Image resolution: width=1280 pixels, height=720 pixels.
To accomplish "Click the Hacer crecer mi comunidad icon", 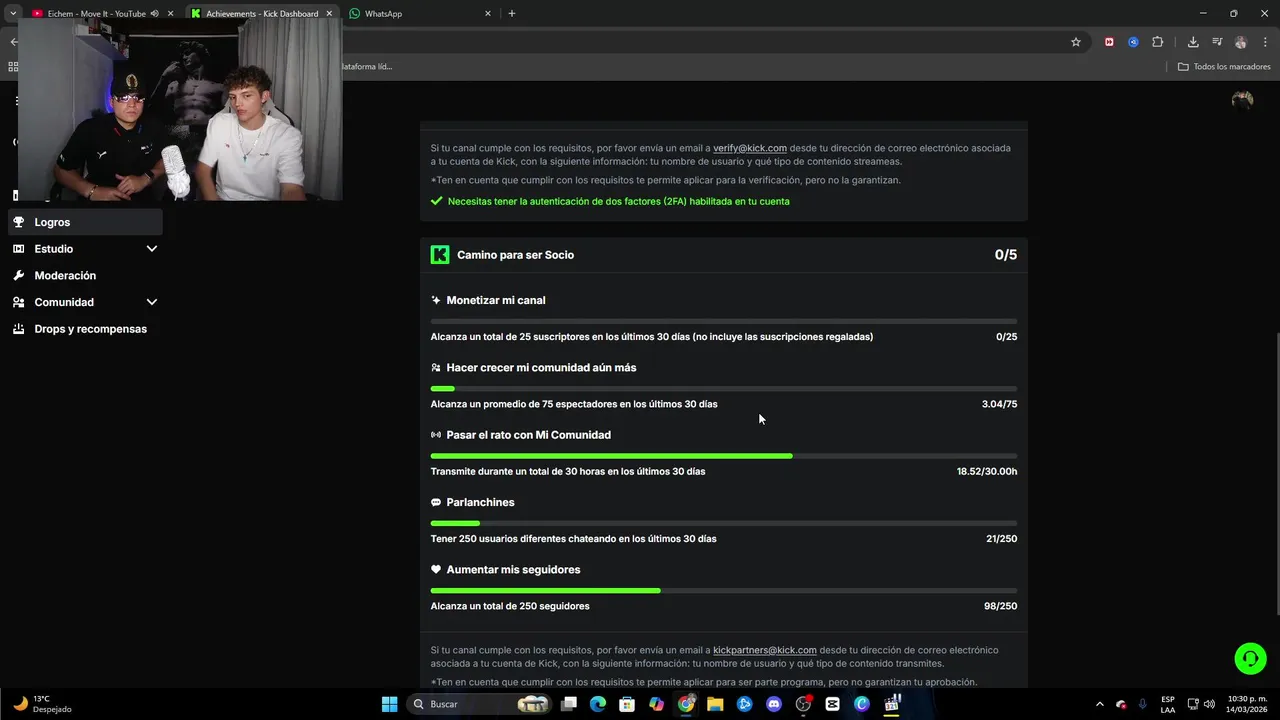I will click(436, 368).
